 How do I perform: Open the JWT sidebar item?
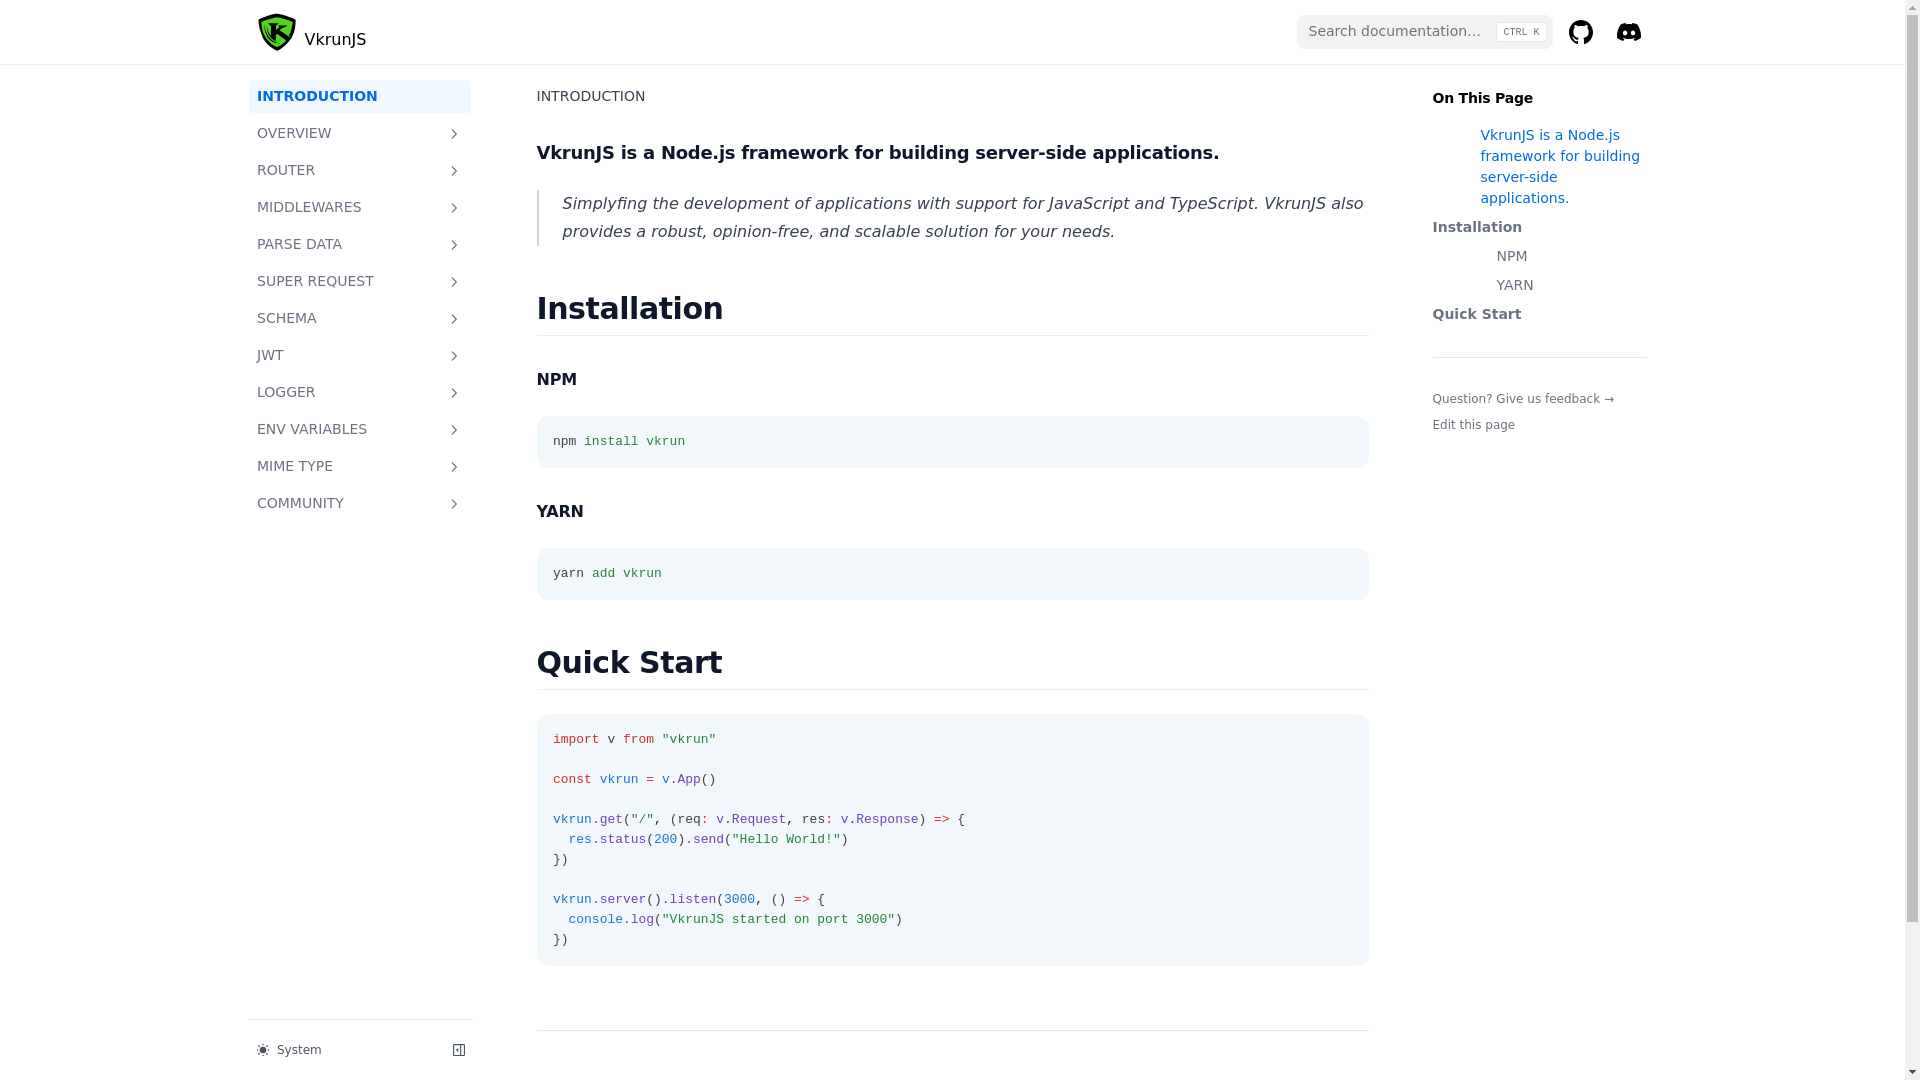point(360,355)
